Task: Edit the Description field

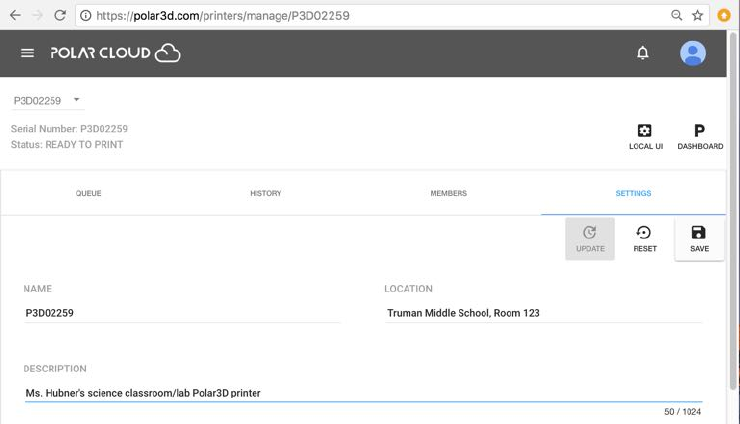Action: click(x=363, y=393)
